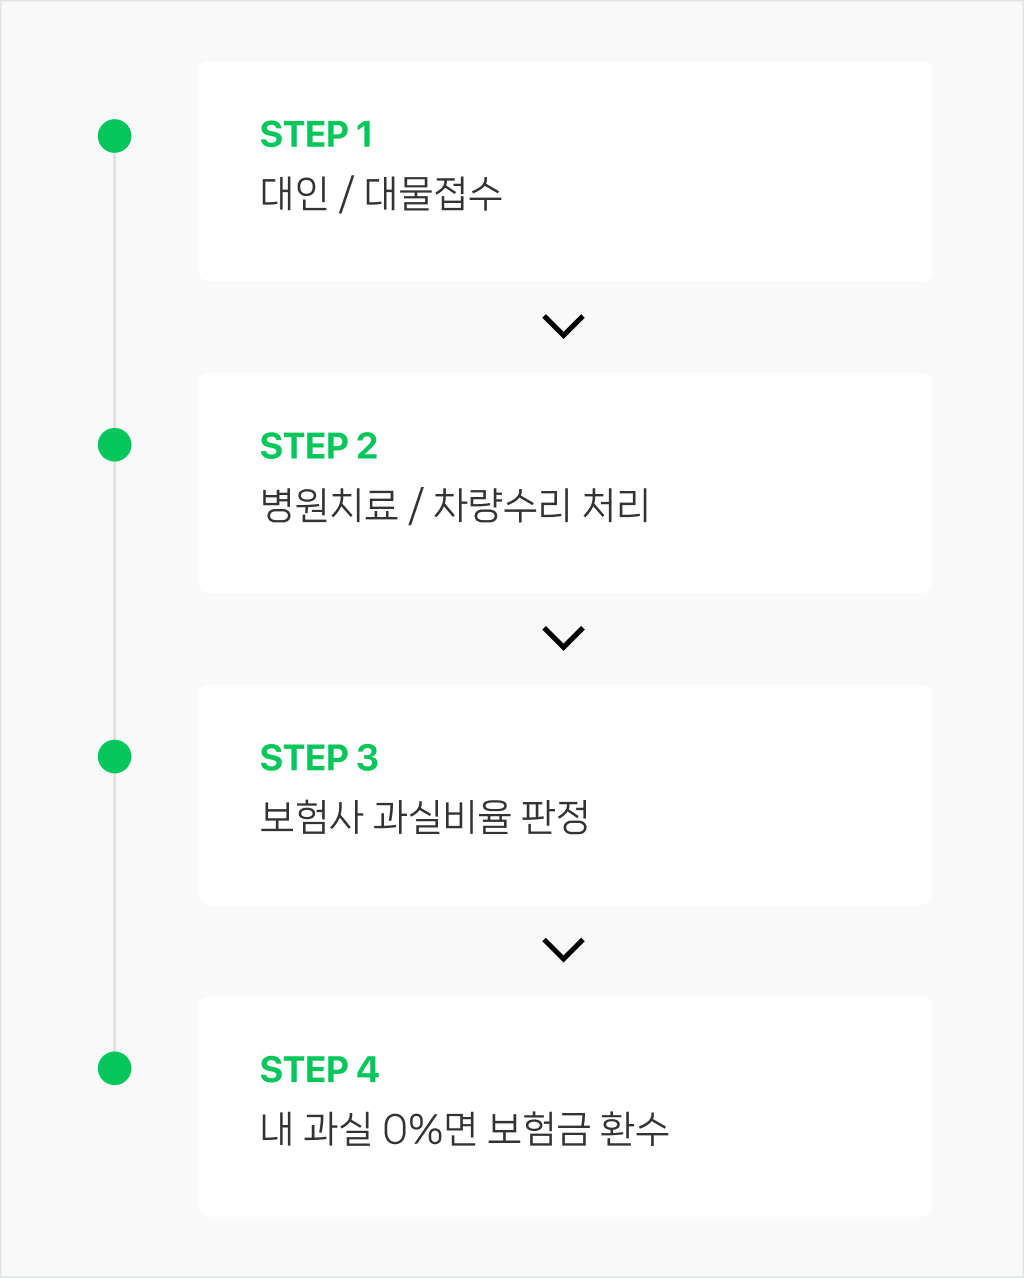
Task: Click the down chevron below the STEP 1 card
Action: (563, 326)
